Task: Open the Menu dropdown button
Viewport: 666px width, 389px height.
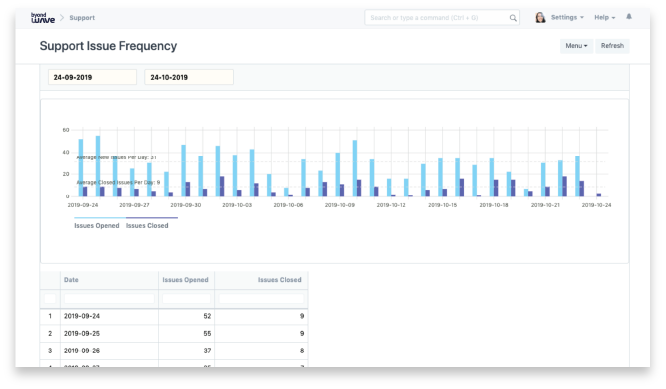Action: click(576, 46)
